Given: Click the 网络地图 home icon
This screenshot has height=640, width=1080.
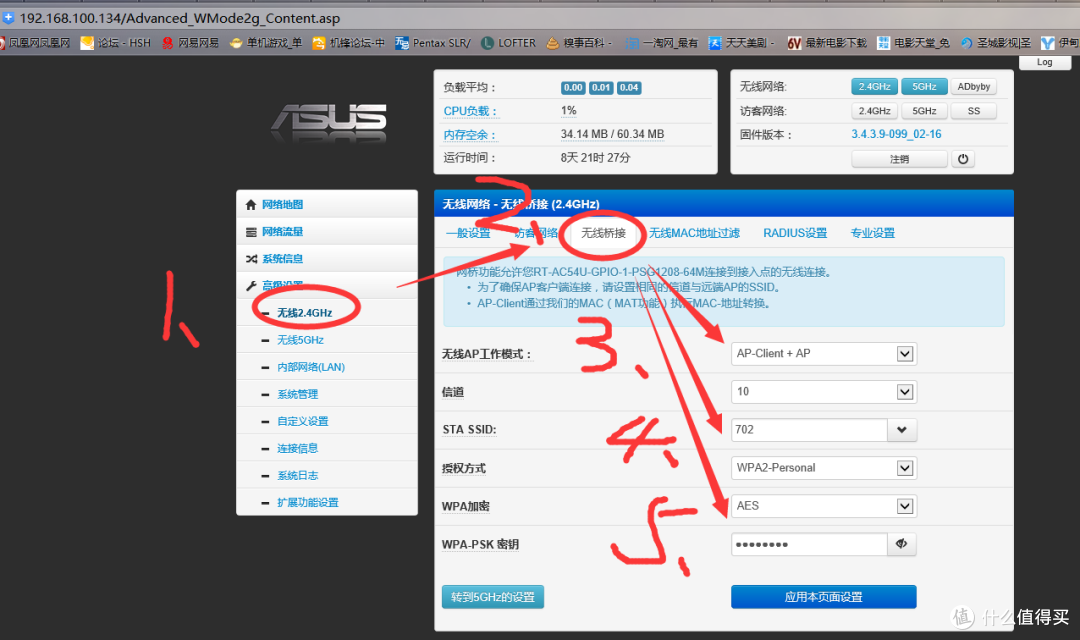Looking at the screenshot, I should pyautogui.click(x=251, y=205).
